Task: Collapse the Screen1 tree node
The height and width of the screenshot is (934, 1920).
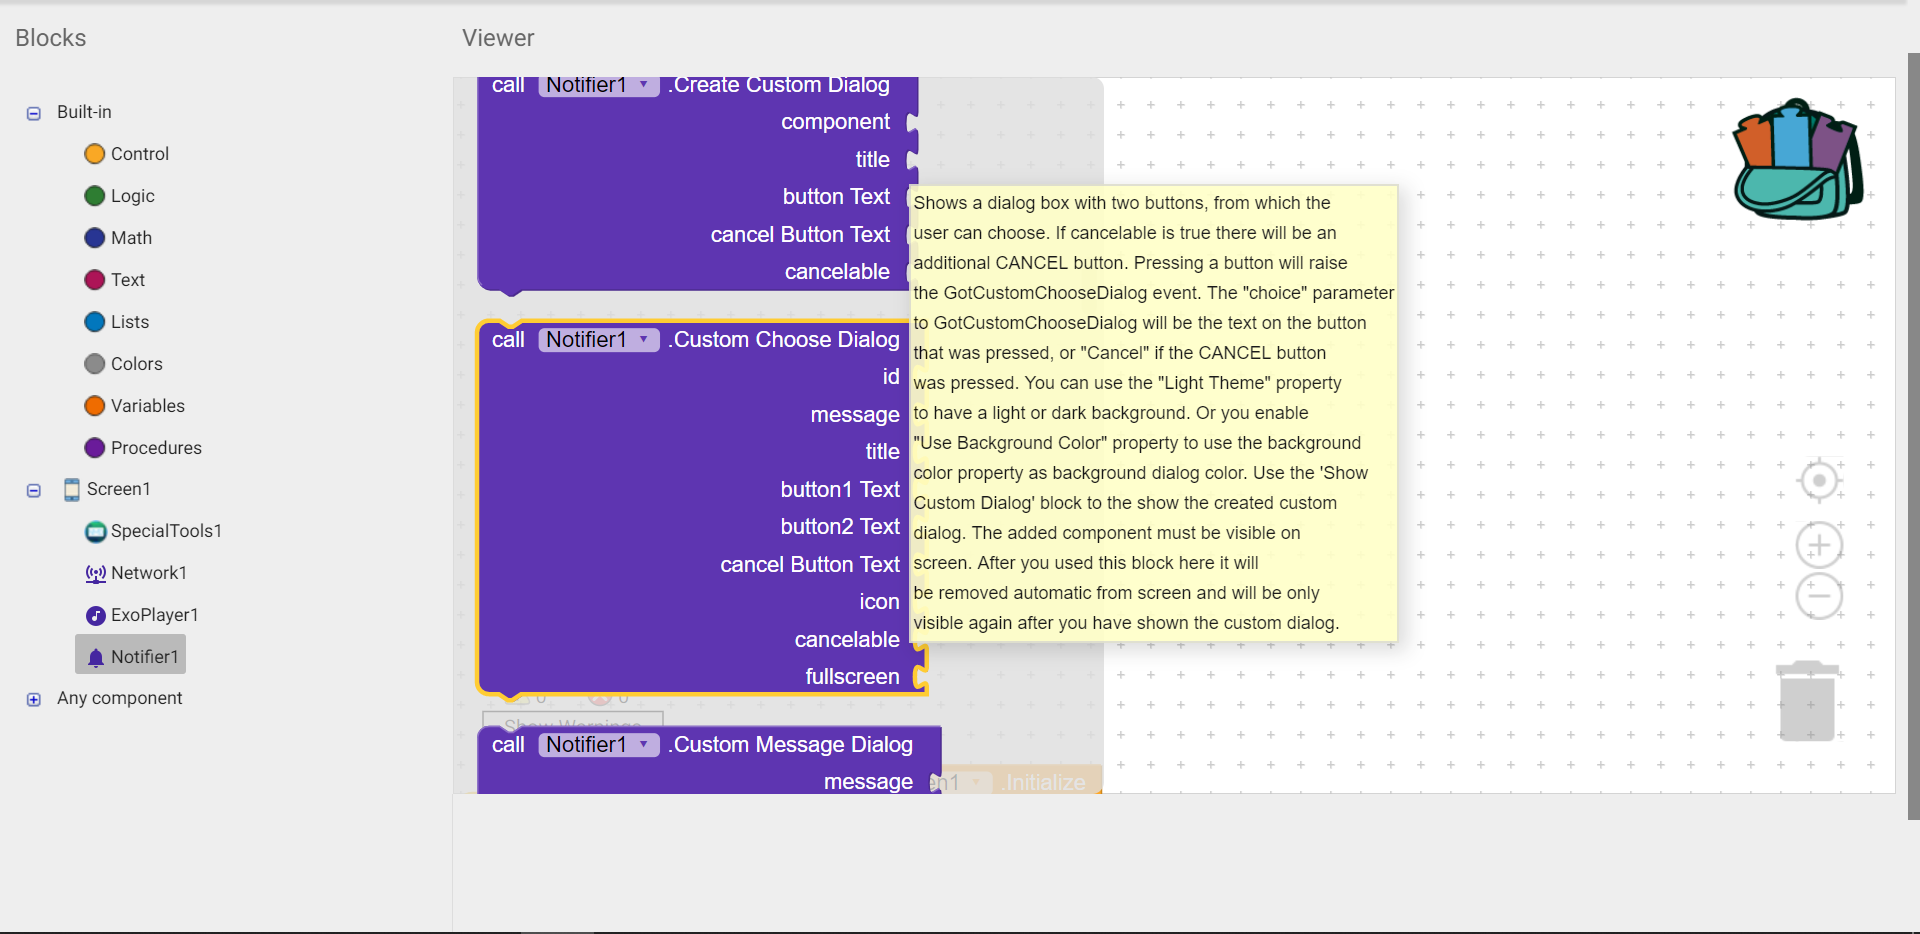Action: click(x=34, y=490)
